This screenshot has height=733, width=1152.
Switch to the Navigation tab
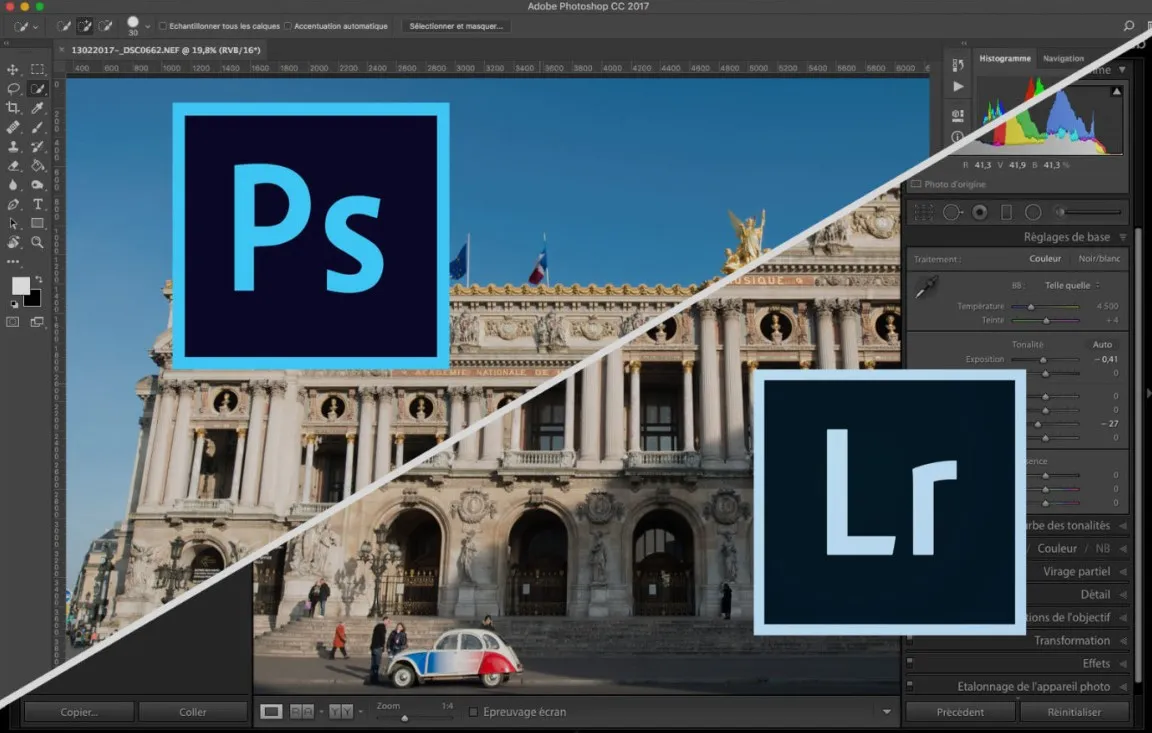(x=1063, y=58)
